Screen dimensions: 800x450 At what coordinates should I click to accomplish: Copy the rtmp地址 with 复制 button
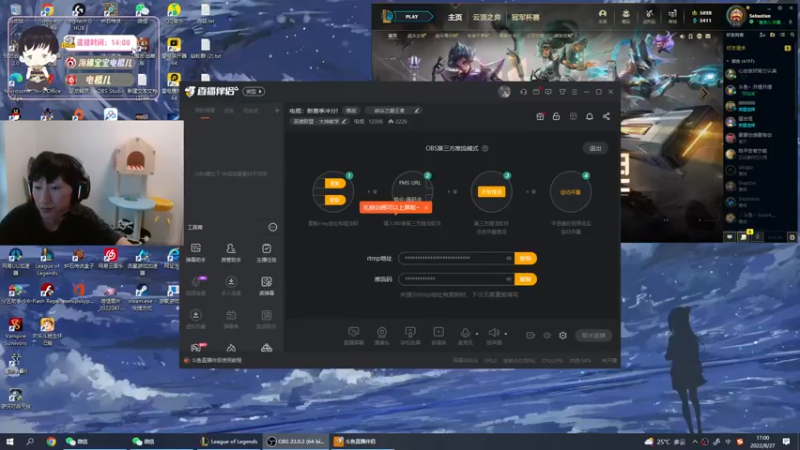(526, 258)
